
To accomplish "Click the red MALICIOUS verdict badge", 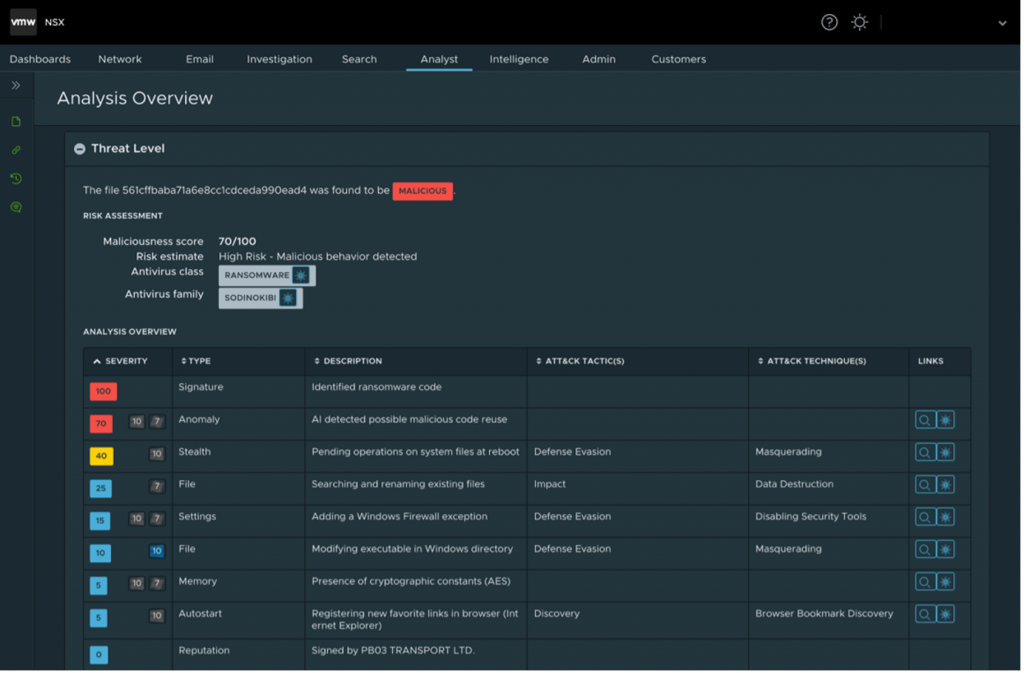I will (x=422, y=191).
